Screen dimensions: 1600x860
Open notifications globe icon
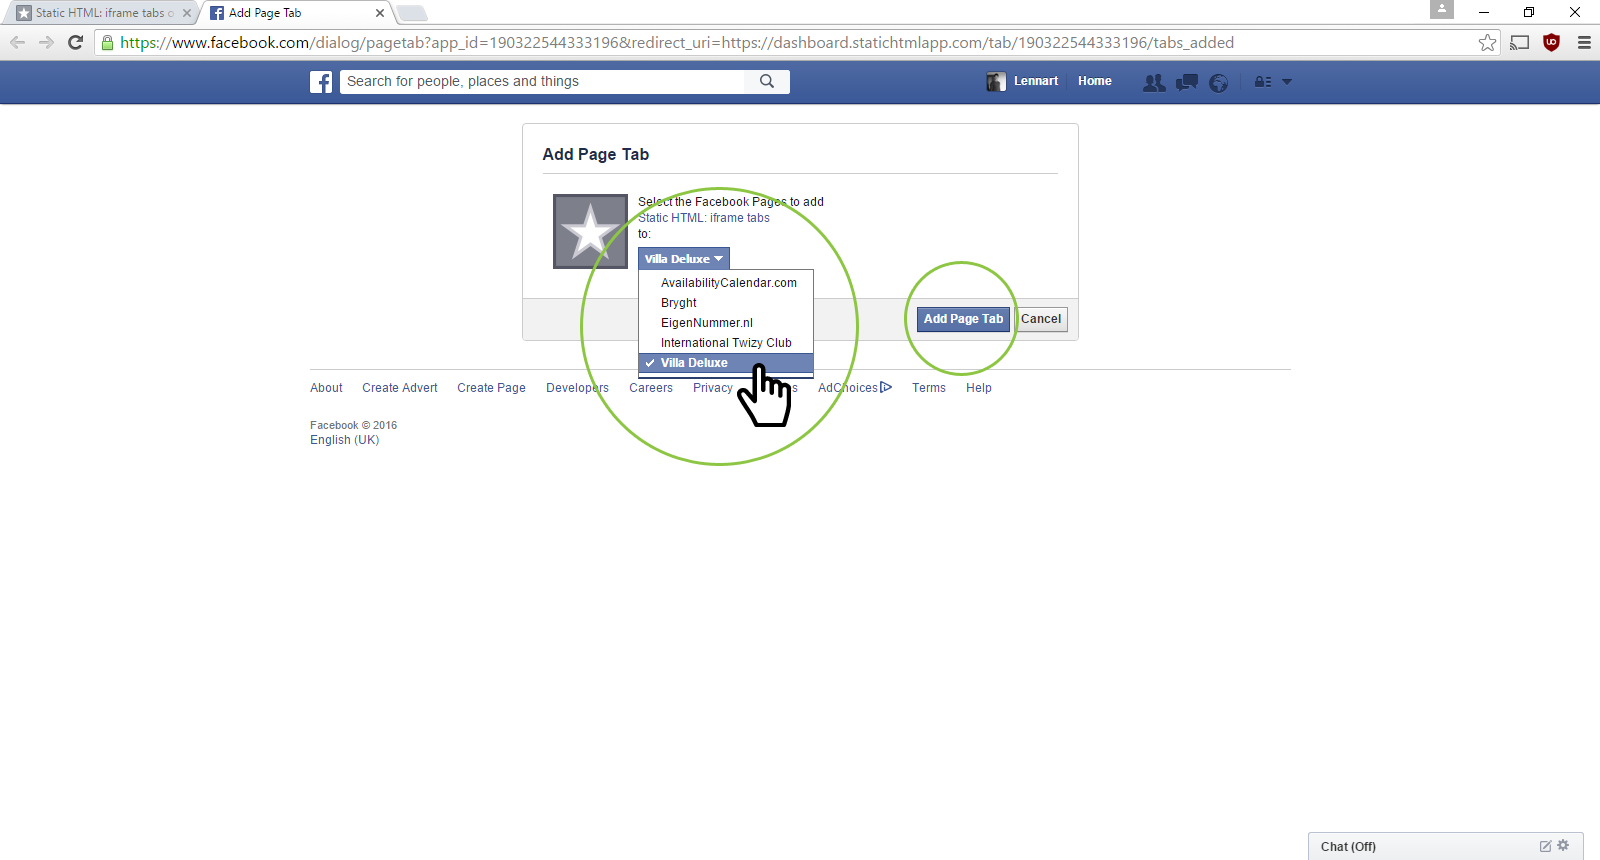(1218, 83)
